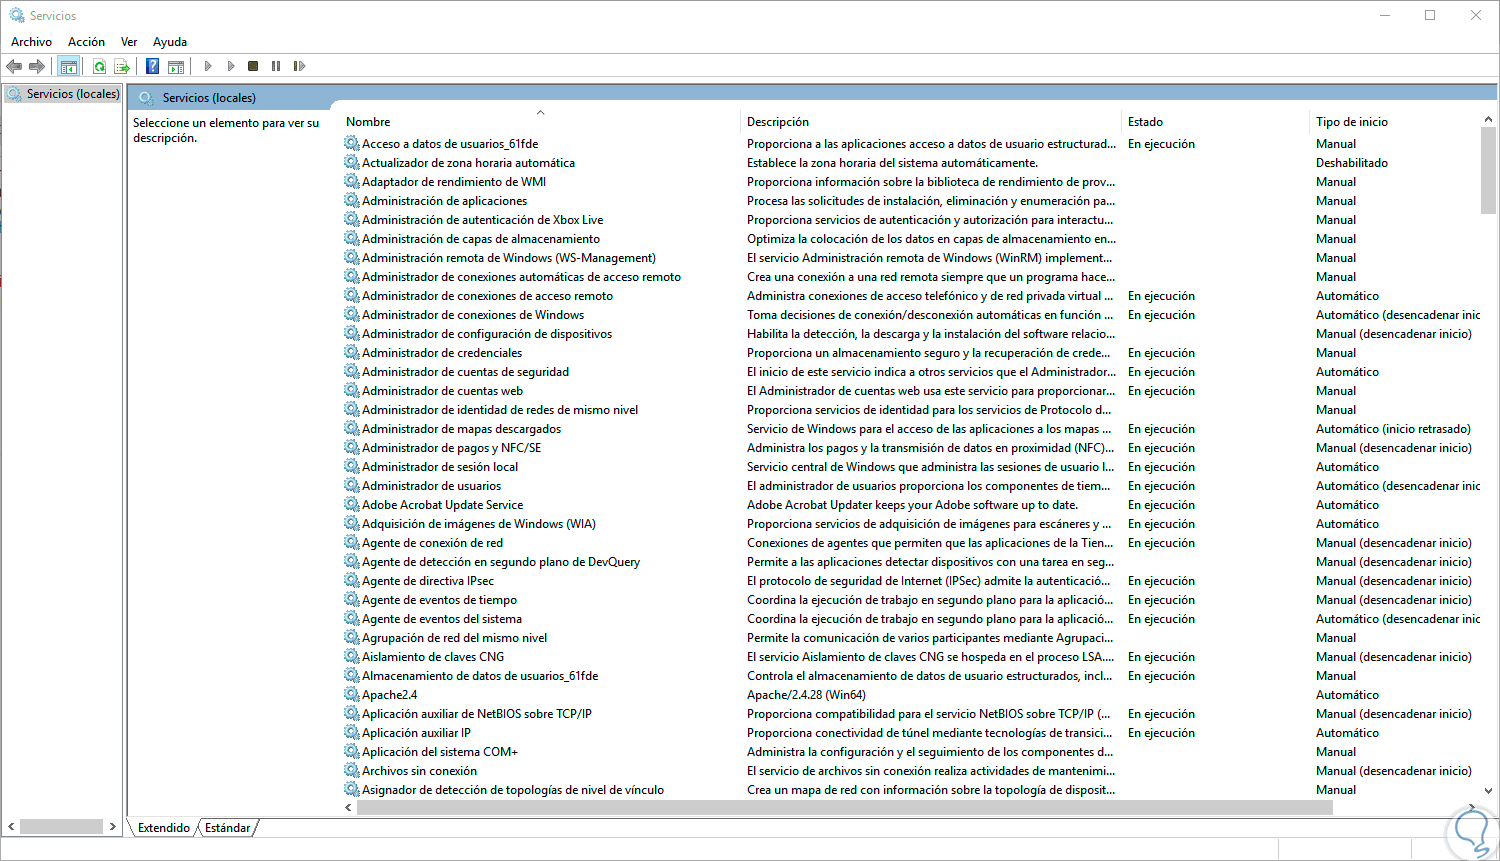Viewport: 1500px width, 861px height.
Task: Select Administrador de pagos y NFC/SE
Action: point(451,447)
